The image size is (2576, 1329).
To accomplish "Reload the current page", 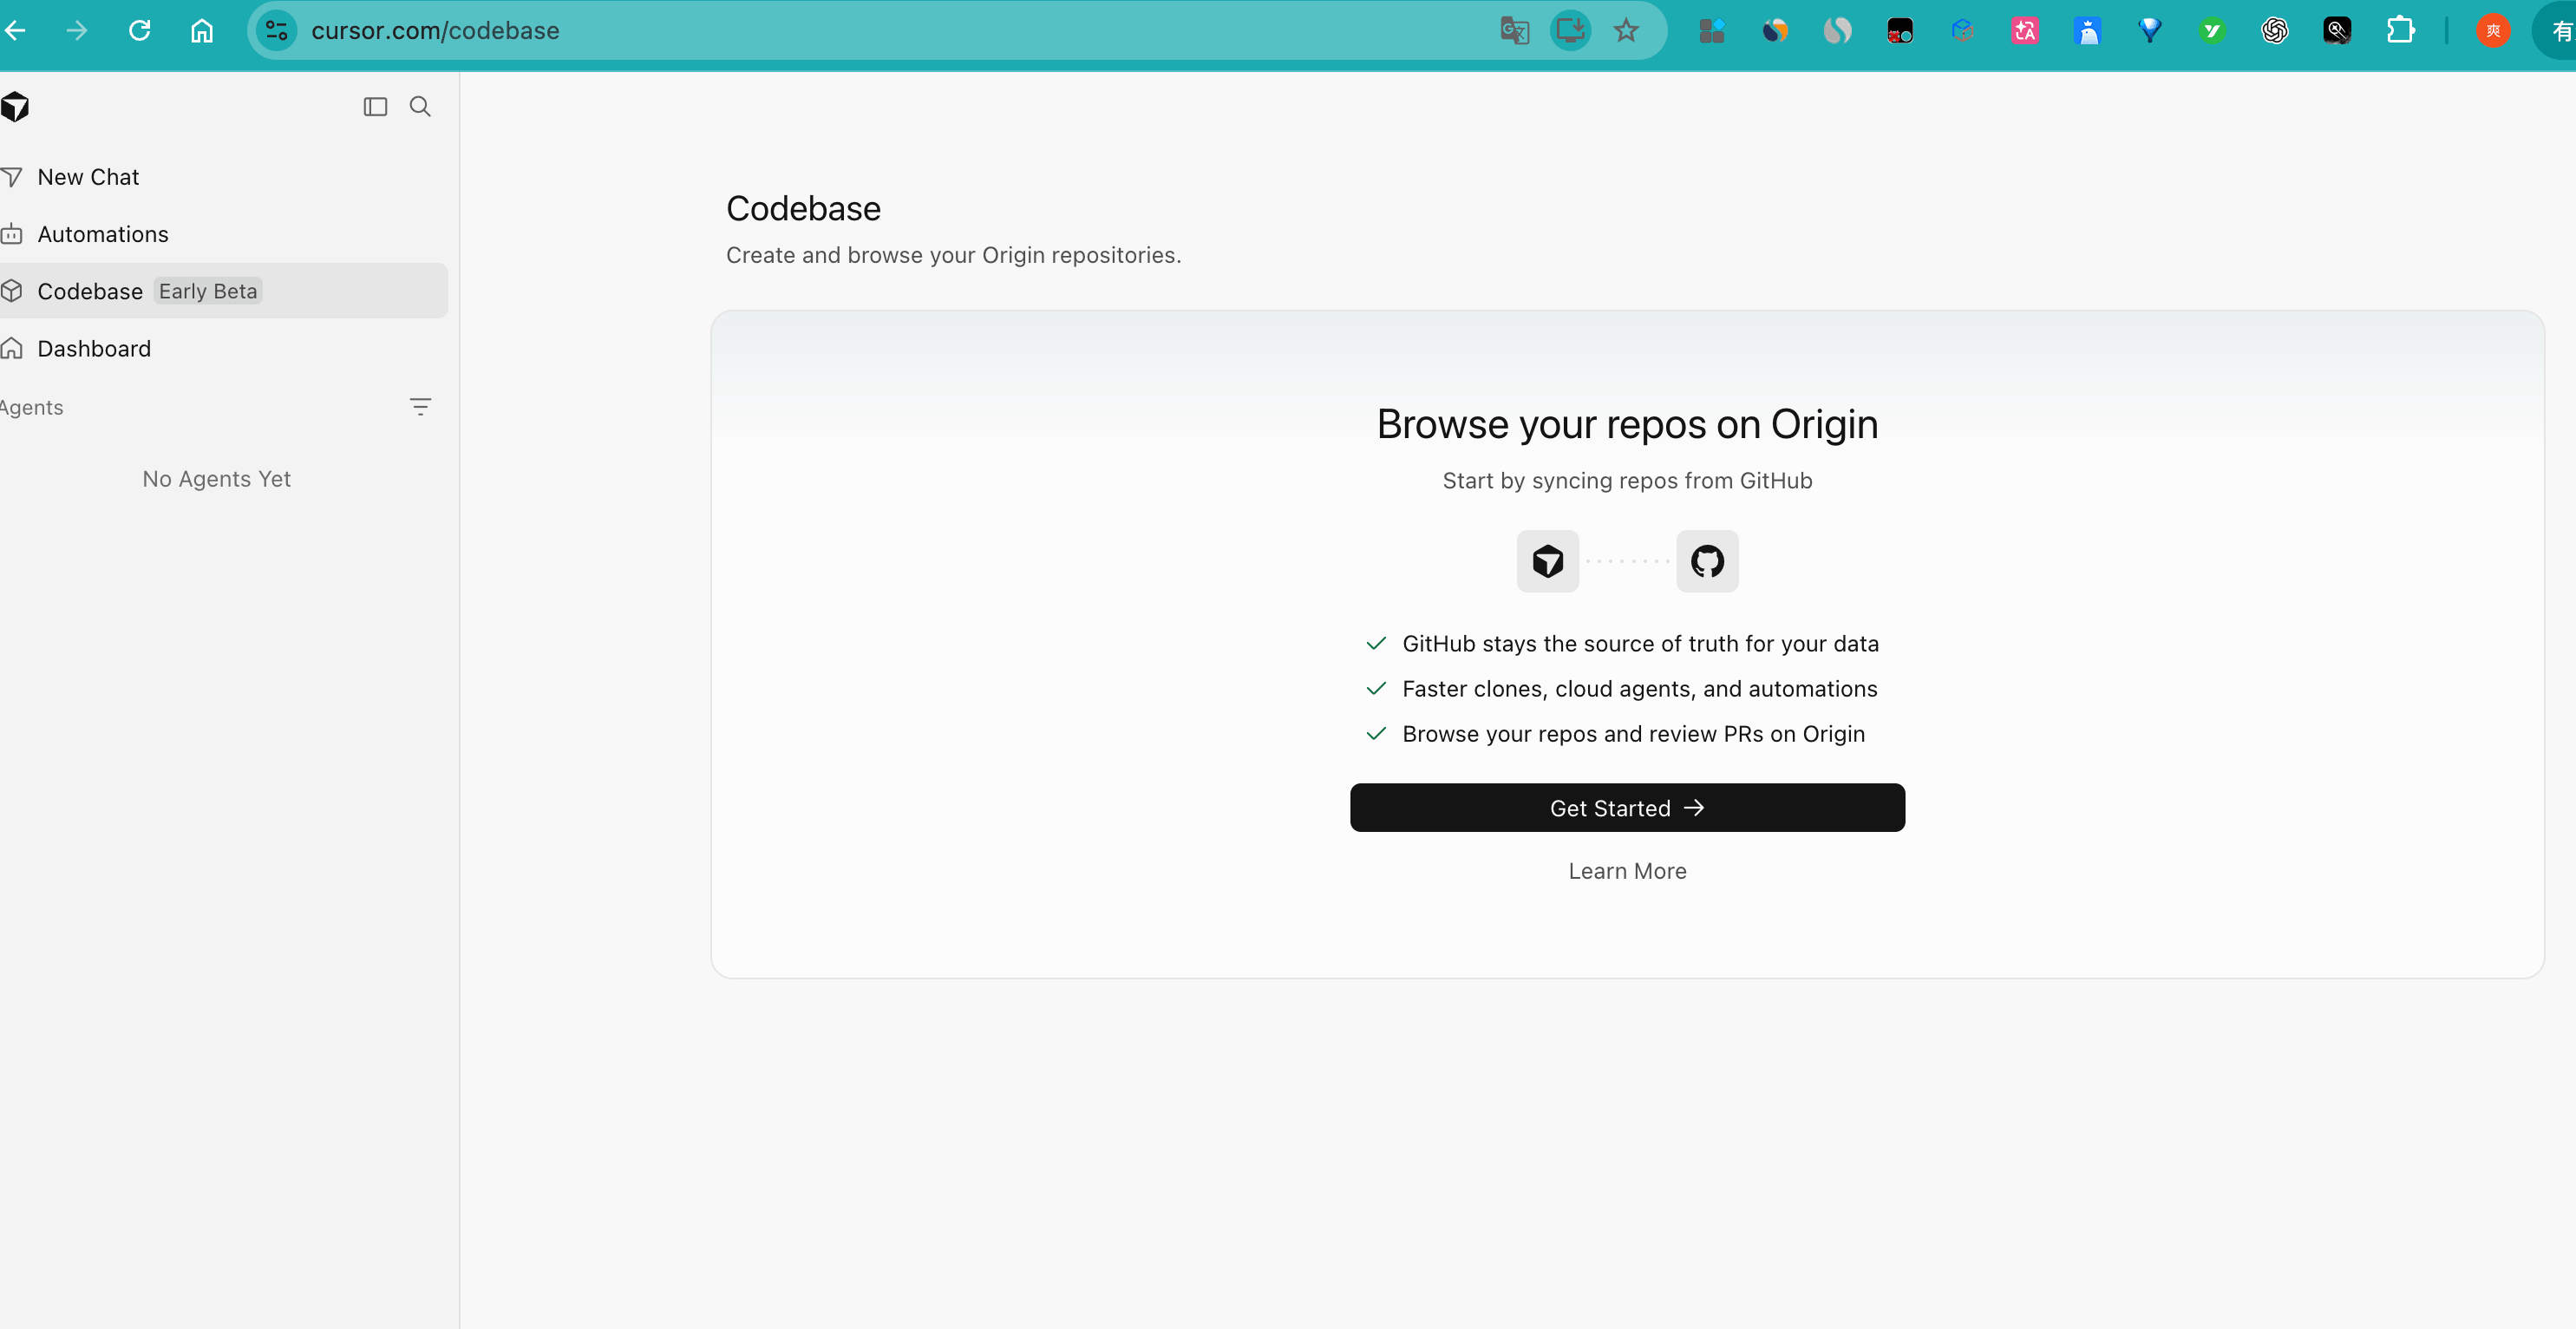I will (140, 31).
